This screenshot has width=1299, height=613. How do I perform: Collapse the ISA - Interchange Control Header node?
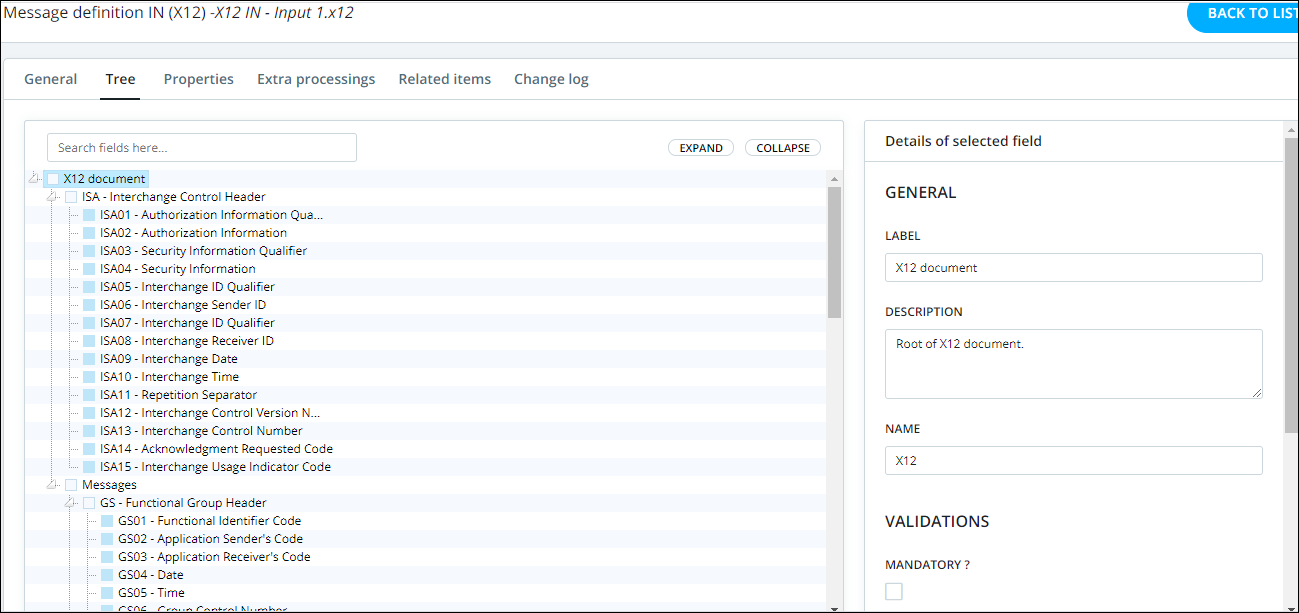(52, 197)
